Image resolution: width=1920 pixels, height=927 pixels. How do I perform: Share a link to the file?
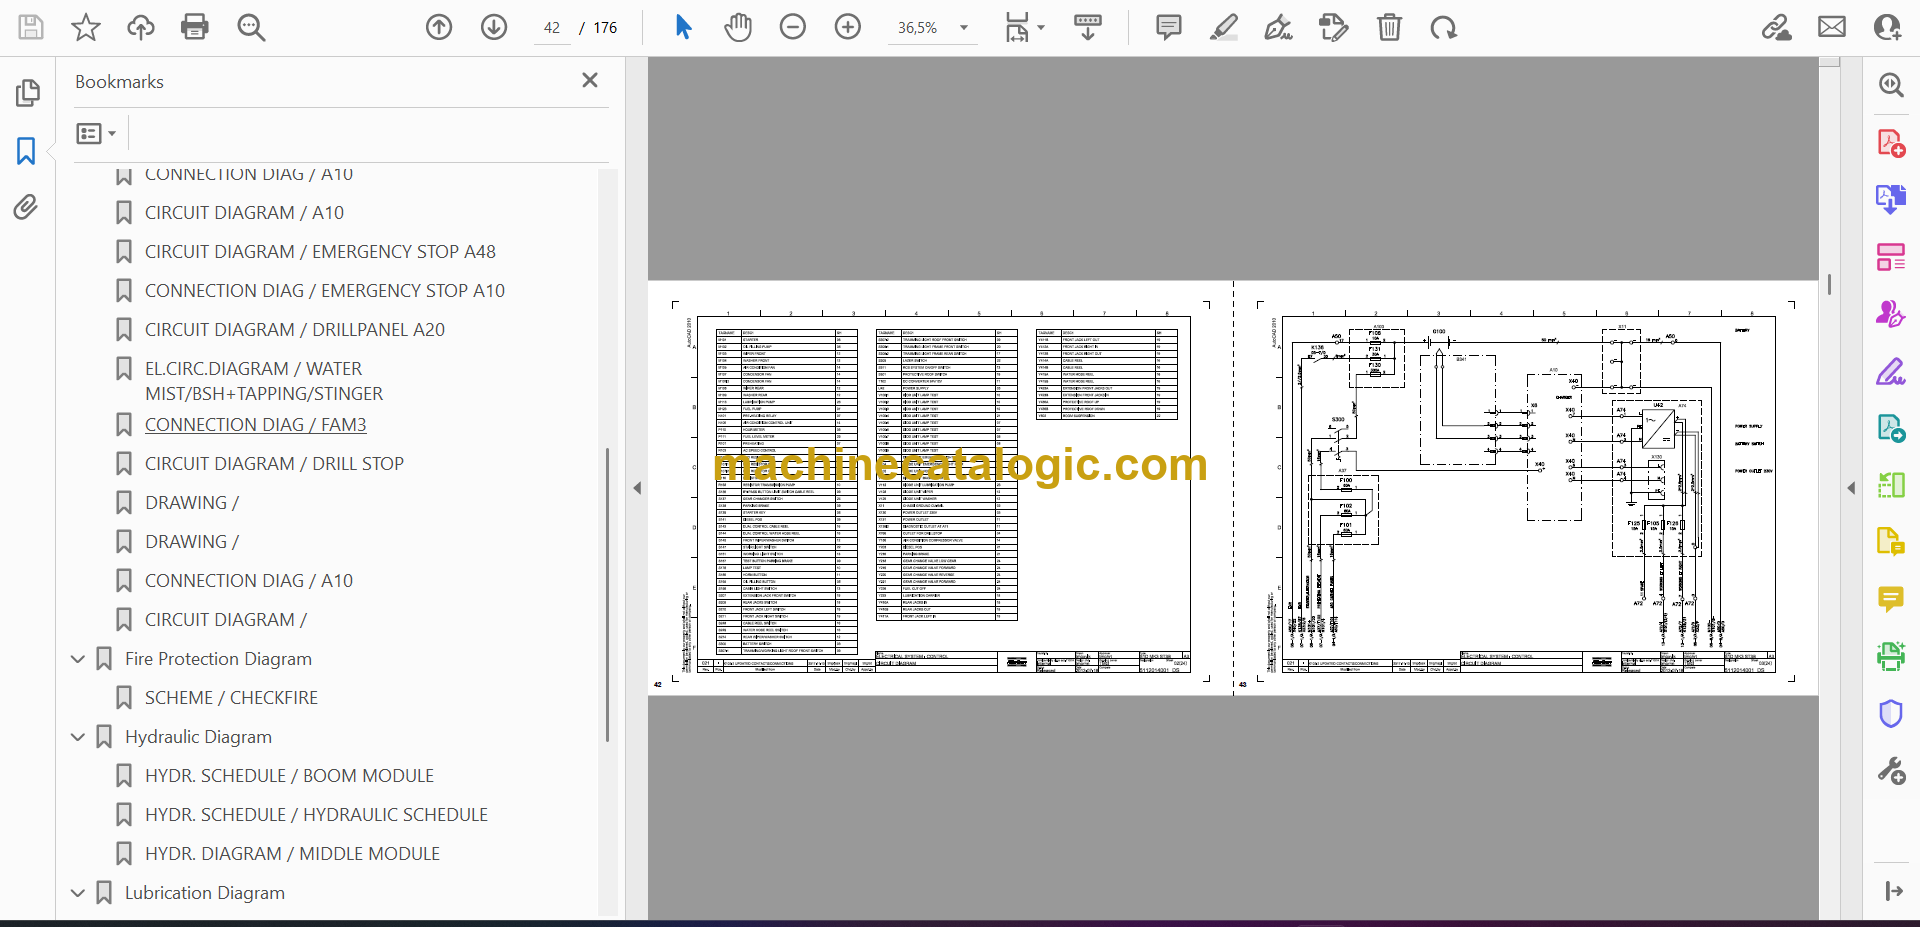point(1777,27)
